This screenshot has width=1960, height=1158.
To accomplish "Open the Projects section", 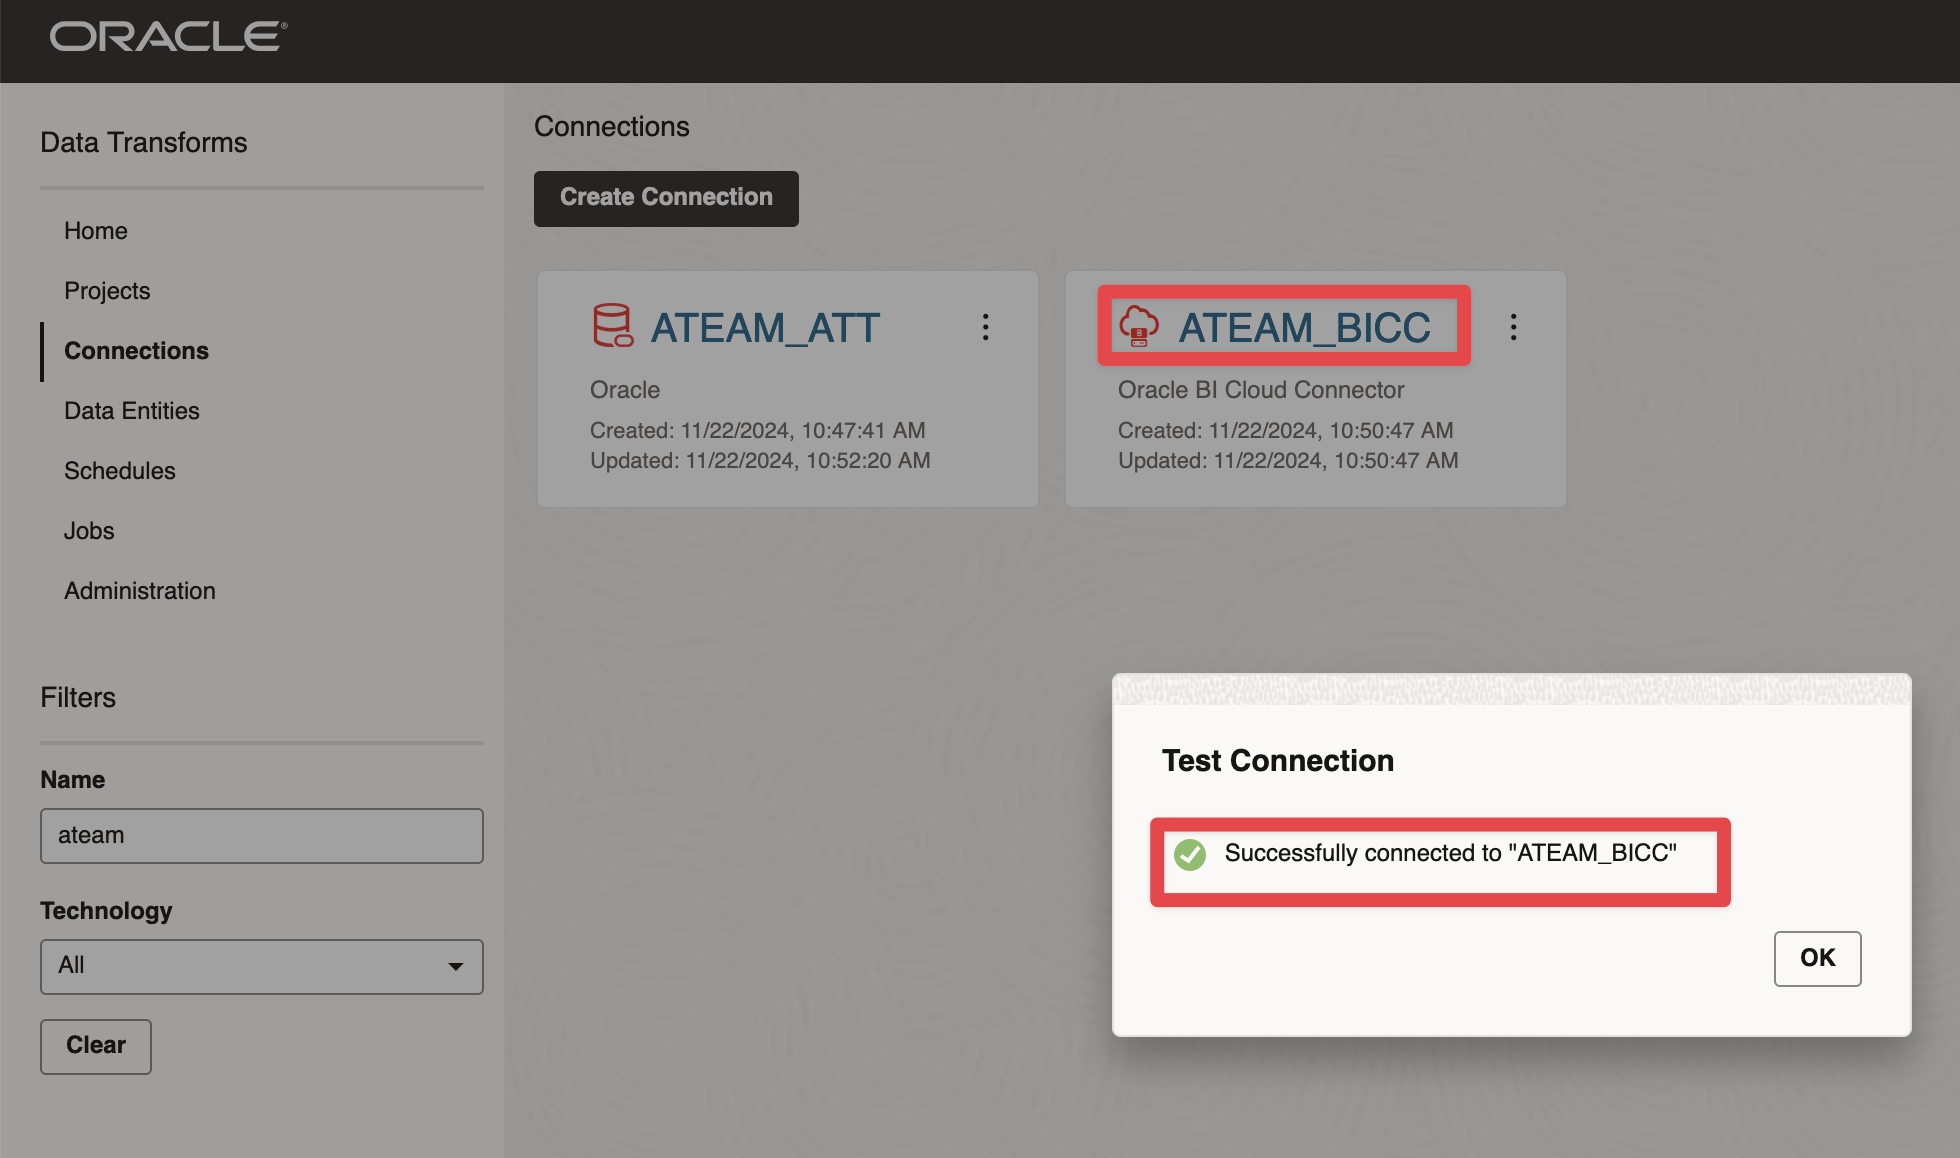I will pos(107,291).
